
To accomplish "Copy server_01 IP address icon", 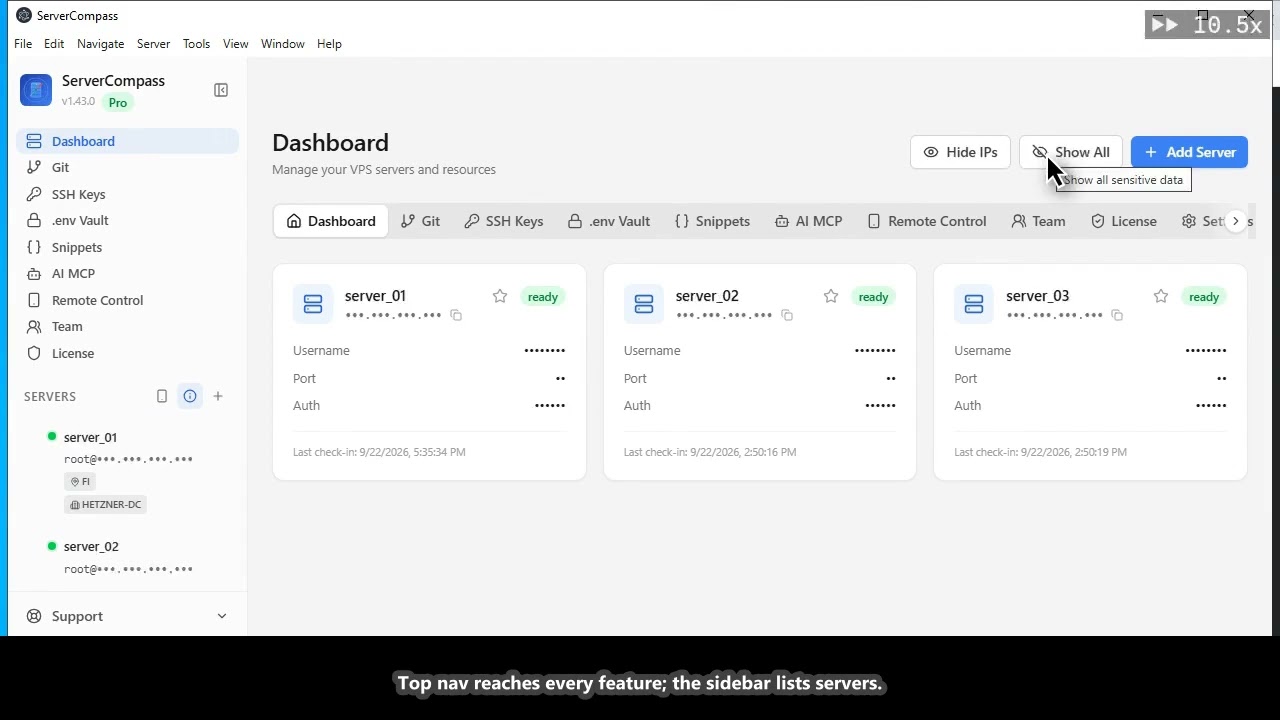I will click(x=456, y=315).
